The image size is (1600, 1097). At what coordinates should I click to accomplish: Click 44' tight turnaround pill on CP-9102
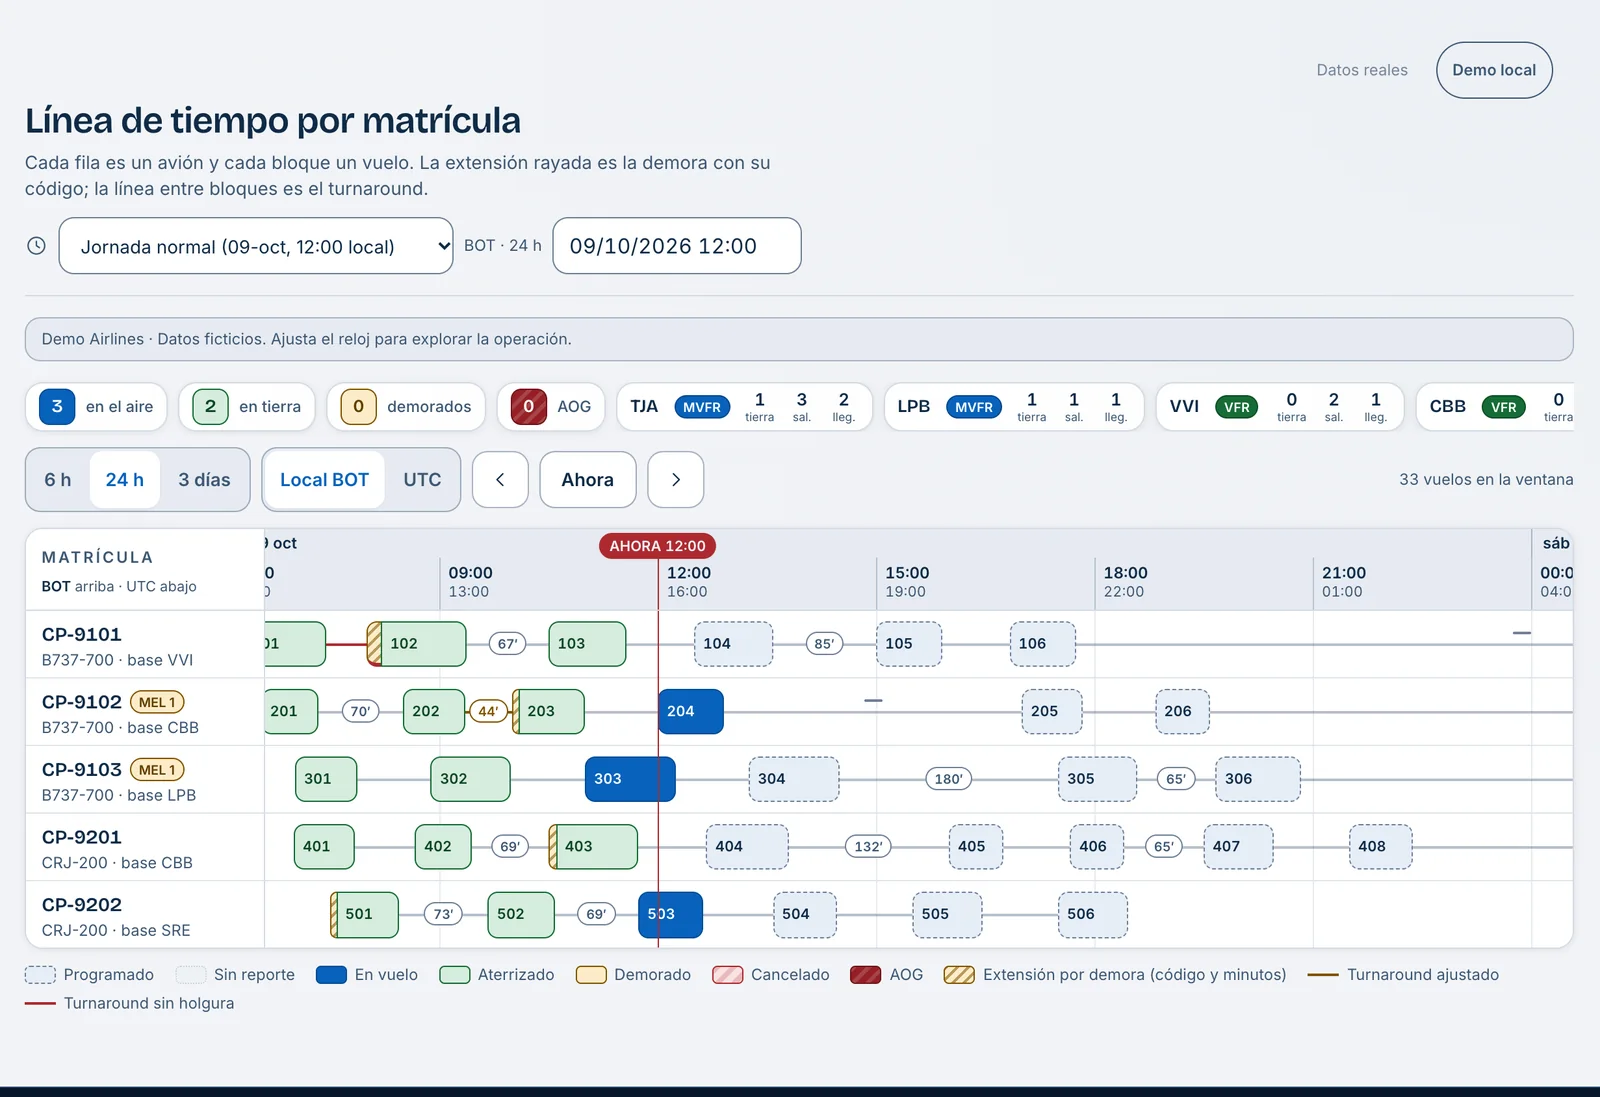tap(488, 712)
